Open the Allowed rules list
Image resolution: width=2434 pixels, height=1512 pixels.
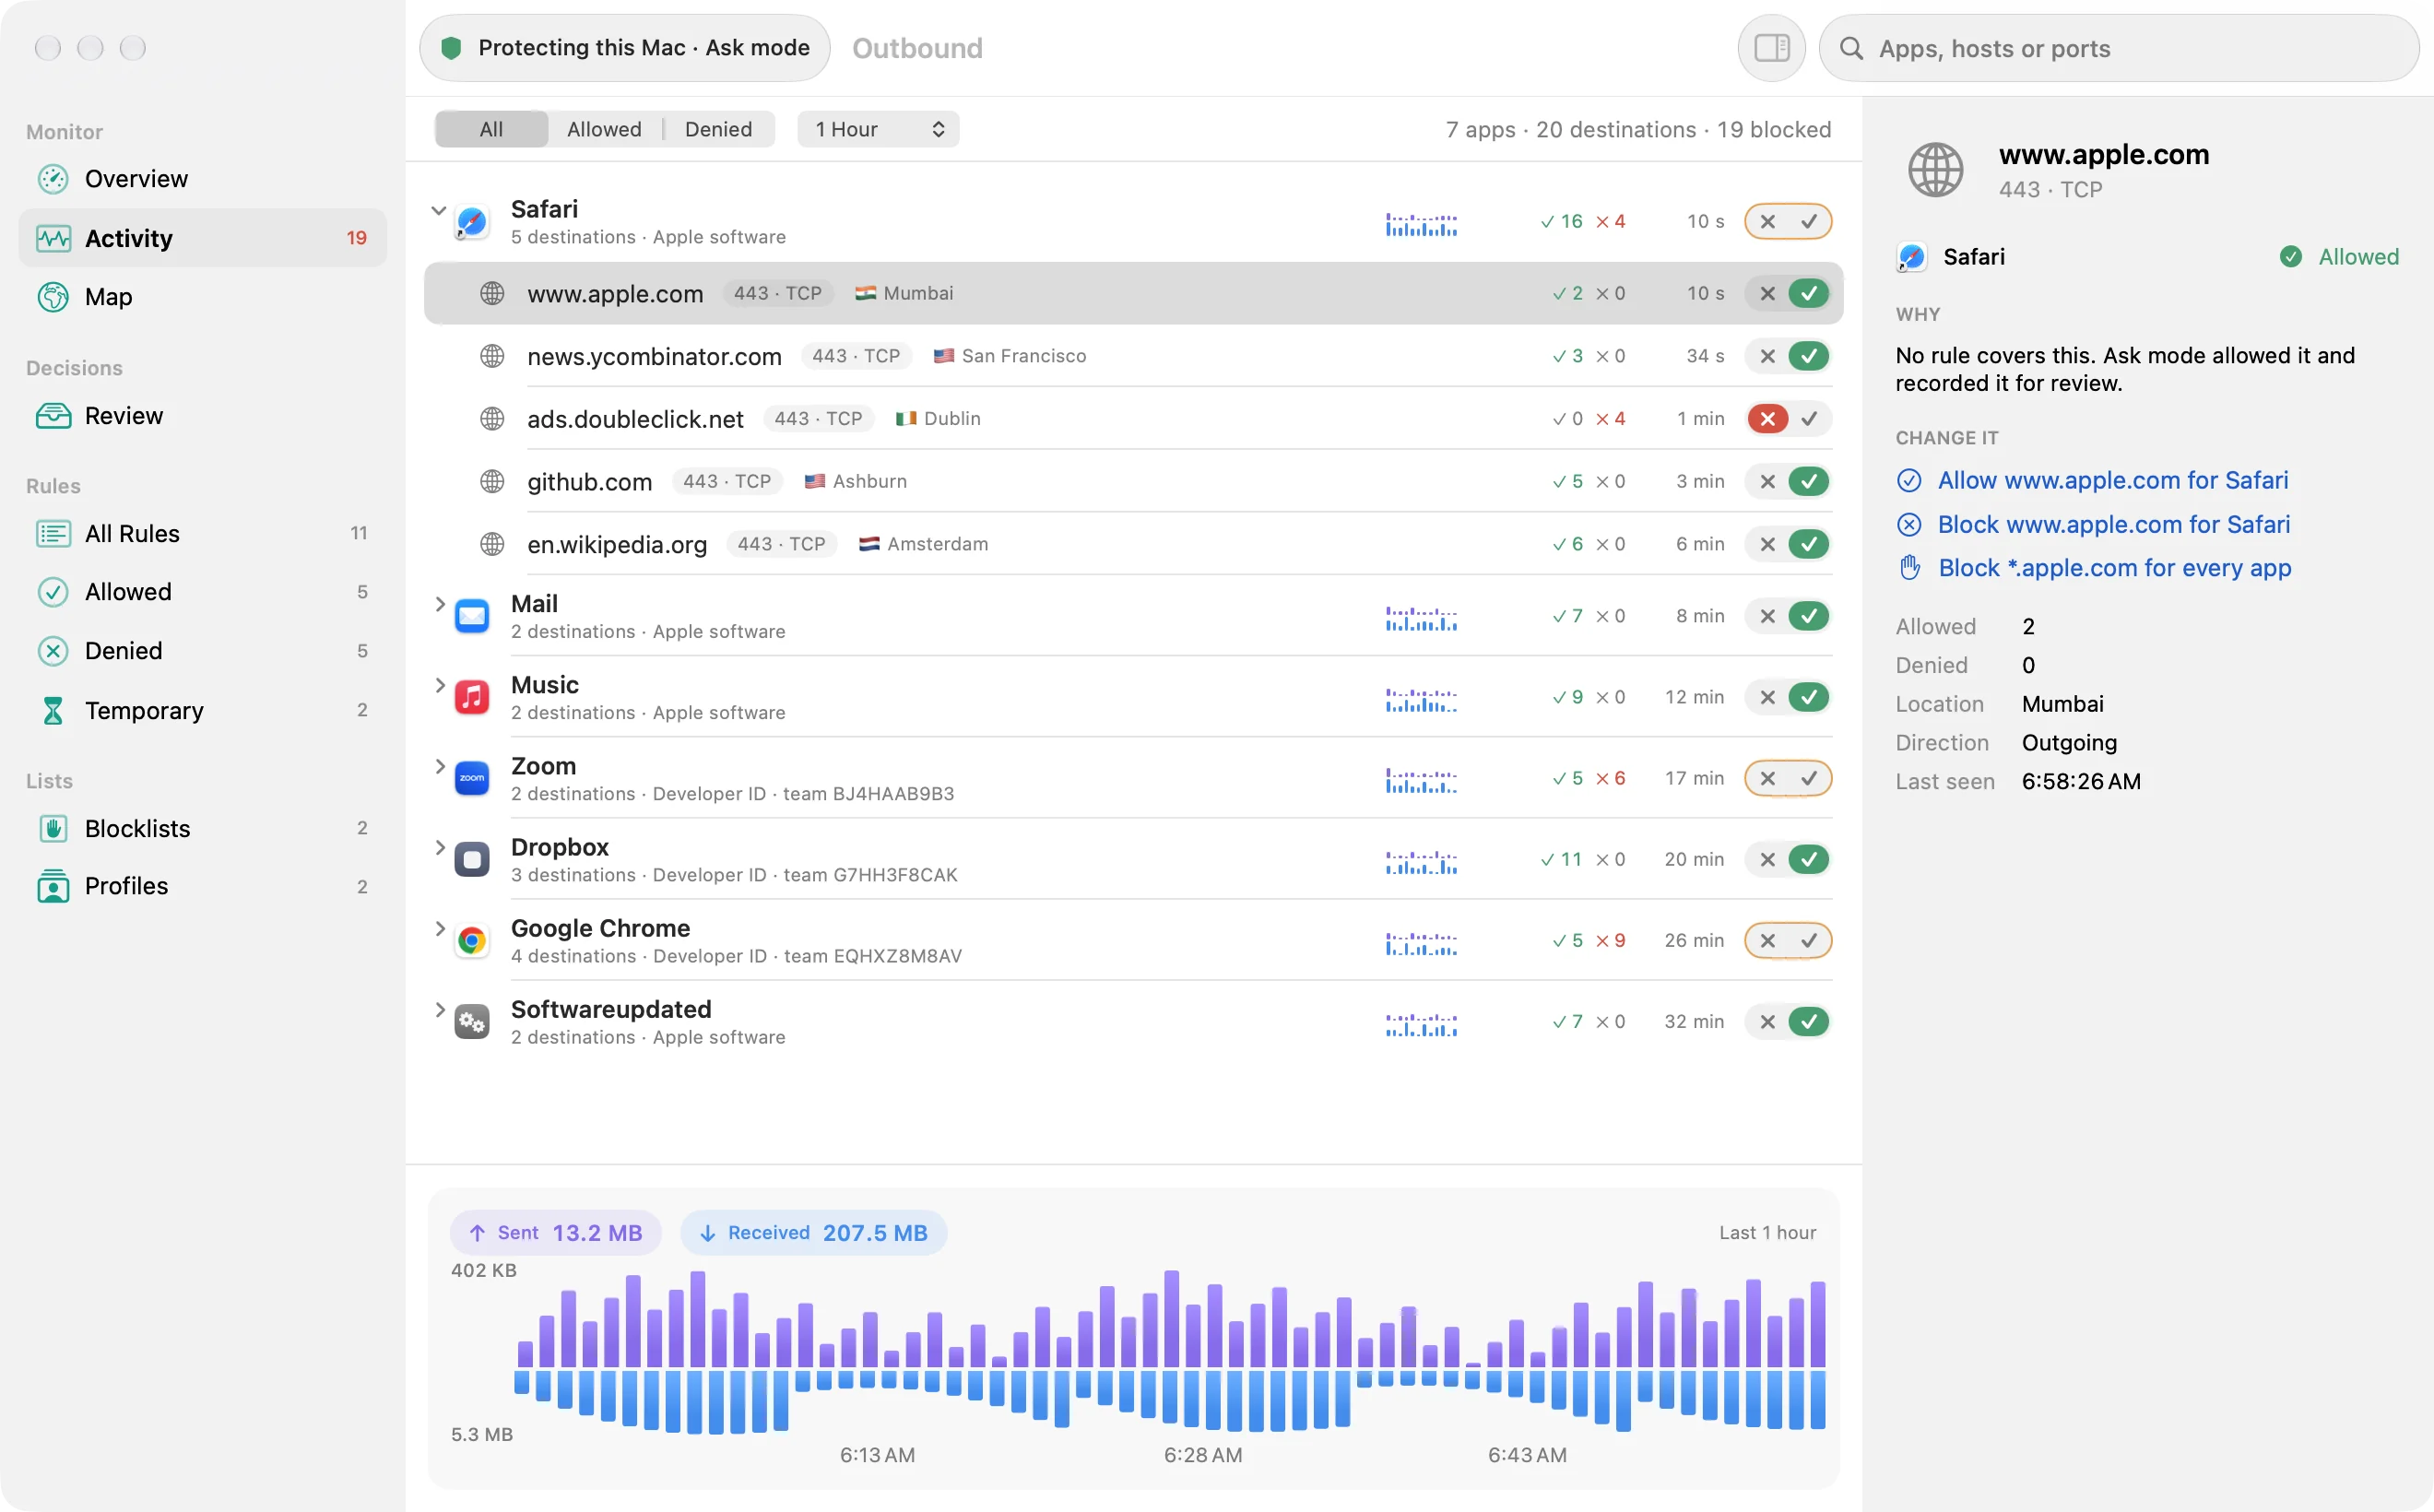click(202, 592)
